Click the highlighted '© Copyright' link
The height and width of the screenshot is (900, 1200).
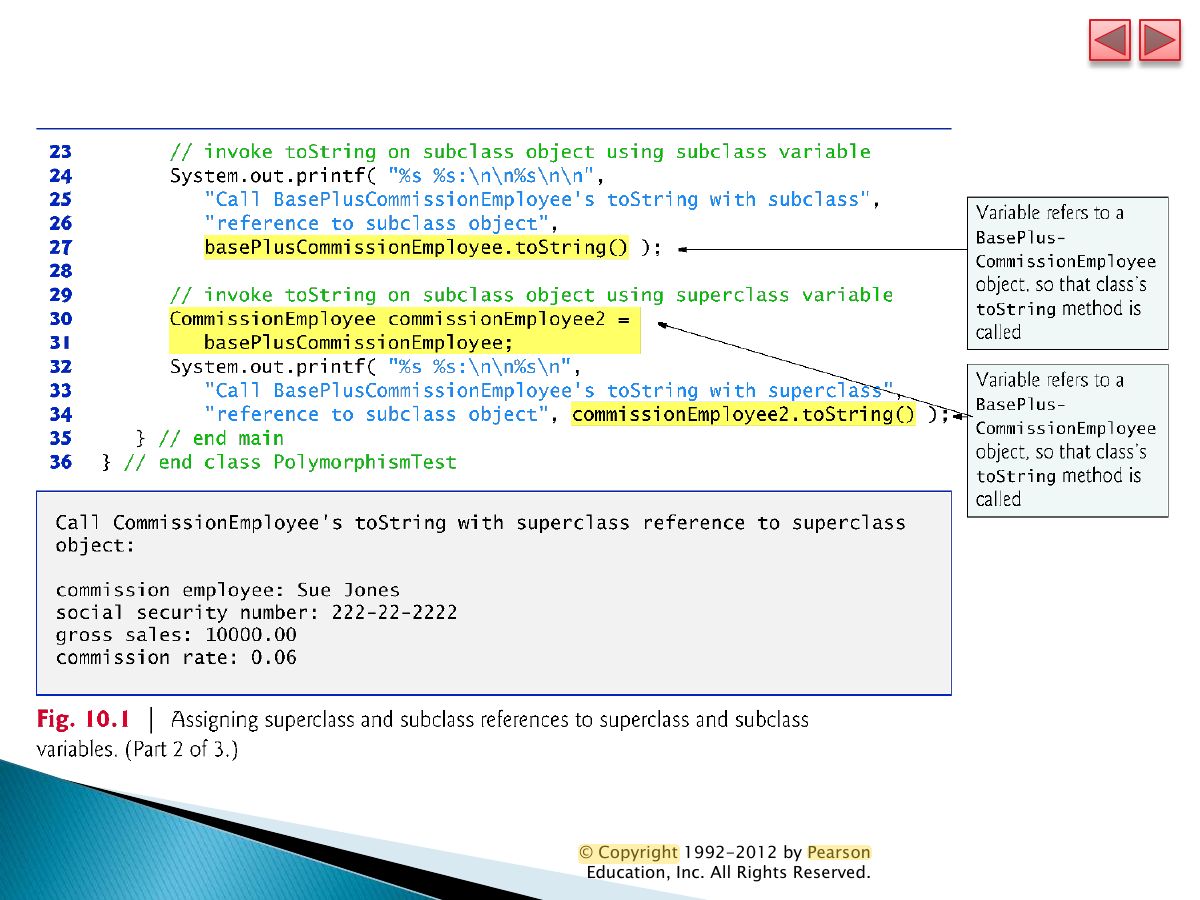click(628, 853)
